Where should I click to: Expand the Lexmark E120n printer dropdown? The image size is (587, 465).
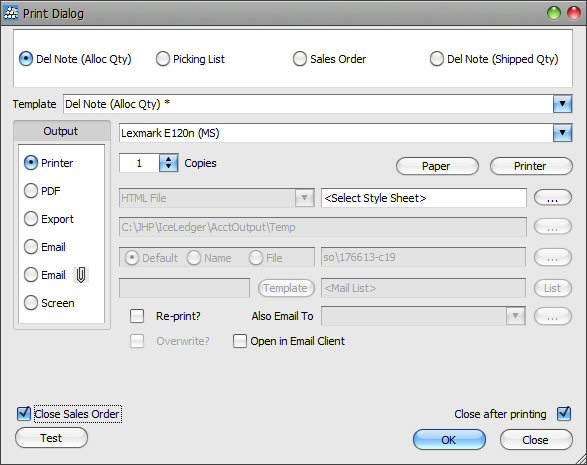pyautogui.click(x=562, y=133)
